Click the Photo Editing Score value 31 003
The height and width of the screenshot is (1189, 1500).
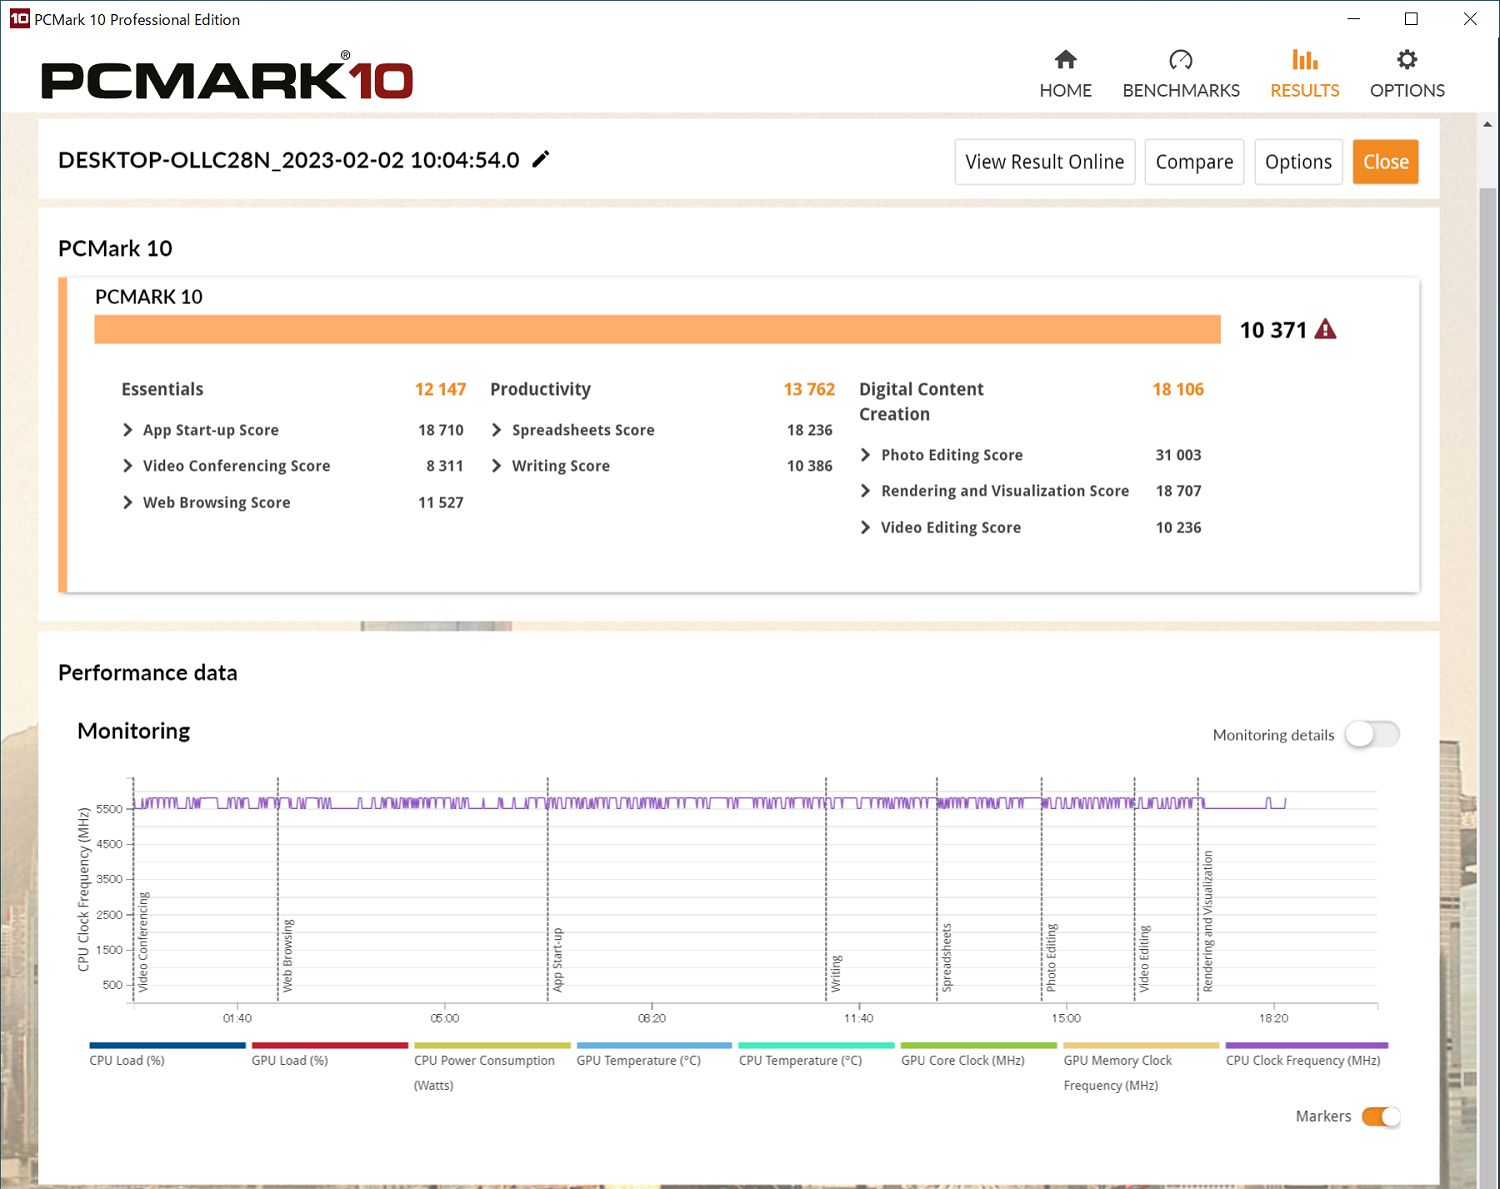1178,455
